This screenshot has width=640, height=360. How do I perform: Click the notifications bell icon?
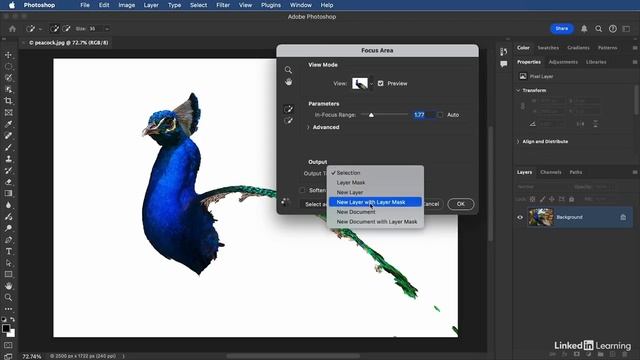pyautogui.click(x=584, y=29)
